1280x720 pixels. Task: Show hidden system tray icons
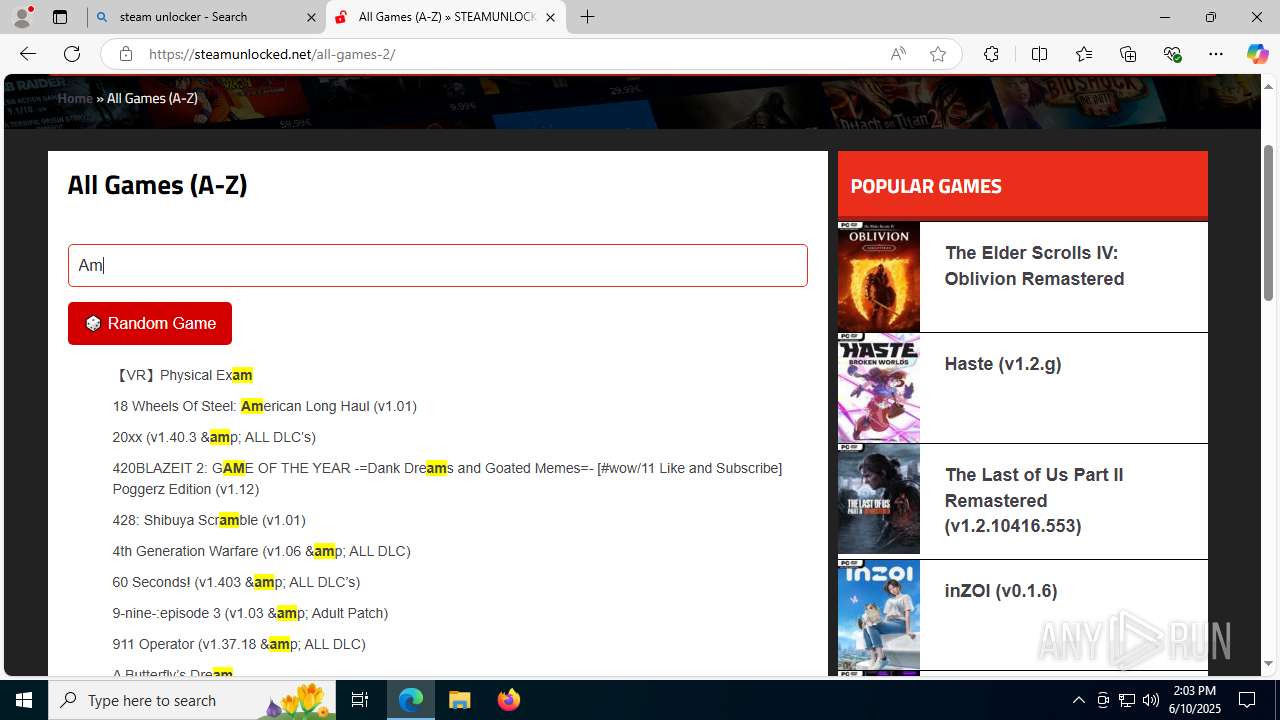click(1078, 700)
